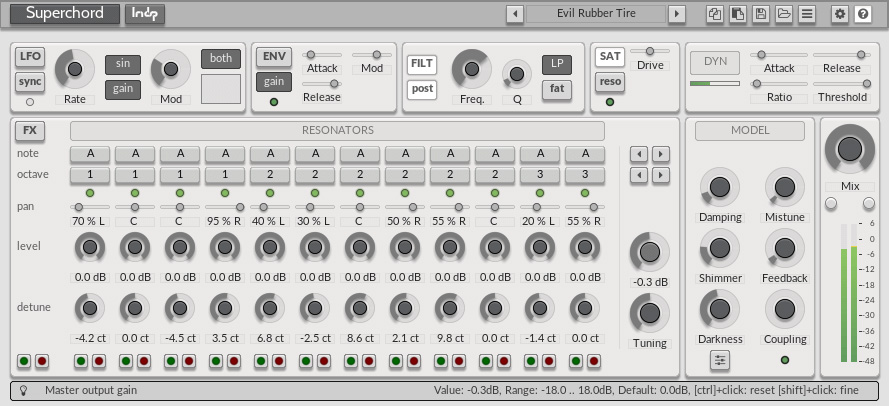
Task: Toggle the SAT saturation section
Action: pyautogui.click(x=610, y=56)
